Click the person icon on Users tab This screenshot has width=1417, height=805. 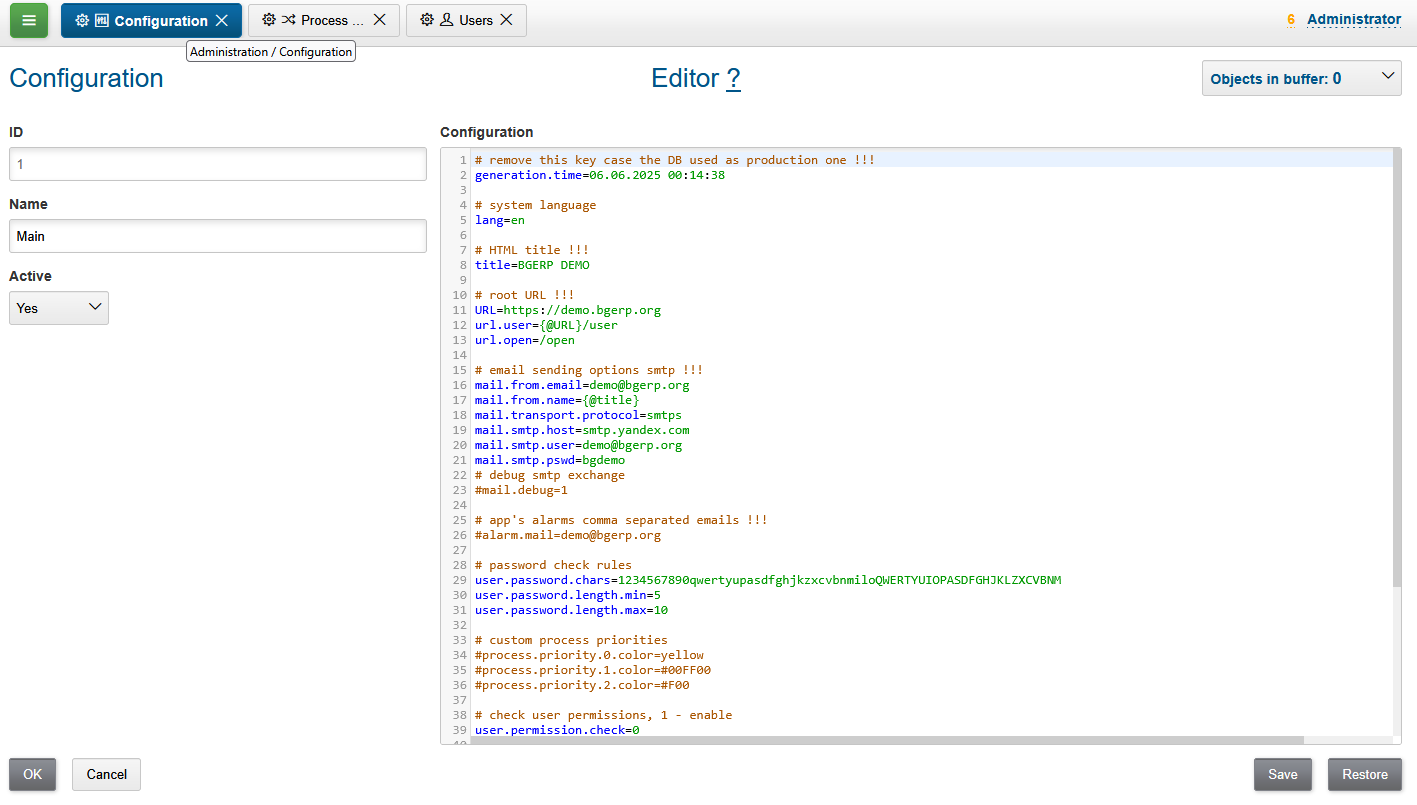[x=448, y=20]
